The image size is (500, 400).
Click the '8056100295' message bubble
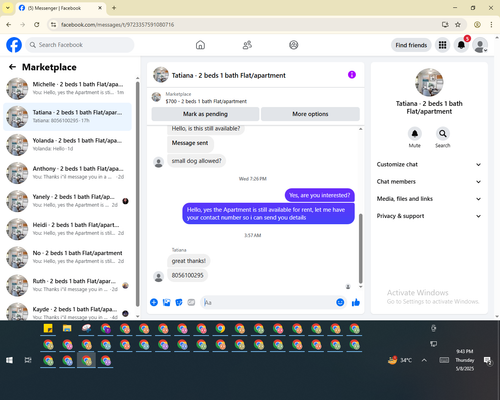[187, 275]
